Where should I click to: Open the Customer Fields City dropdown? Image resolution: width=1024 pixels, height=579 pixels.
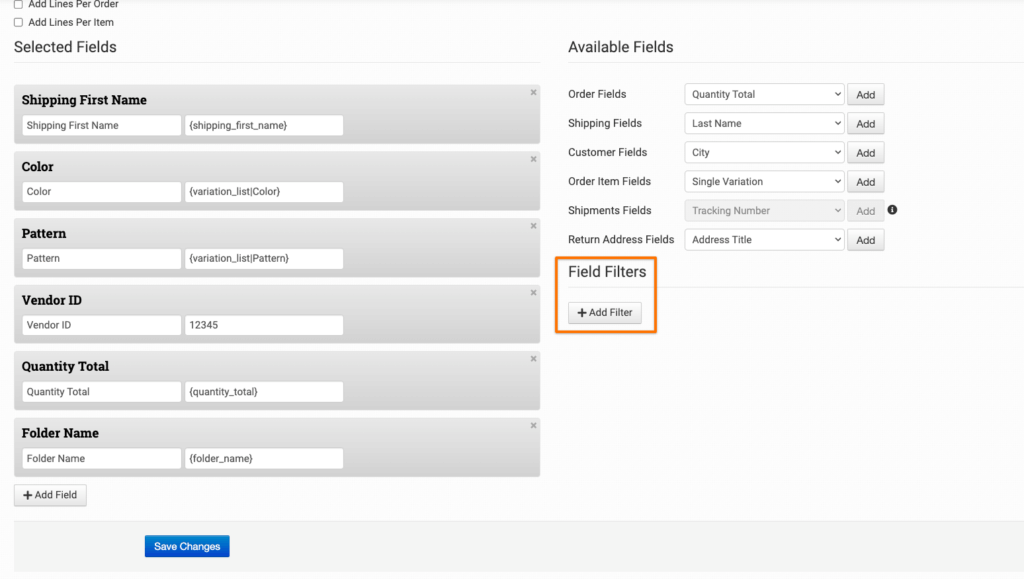[x=765, y=153]
